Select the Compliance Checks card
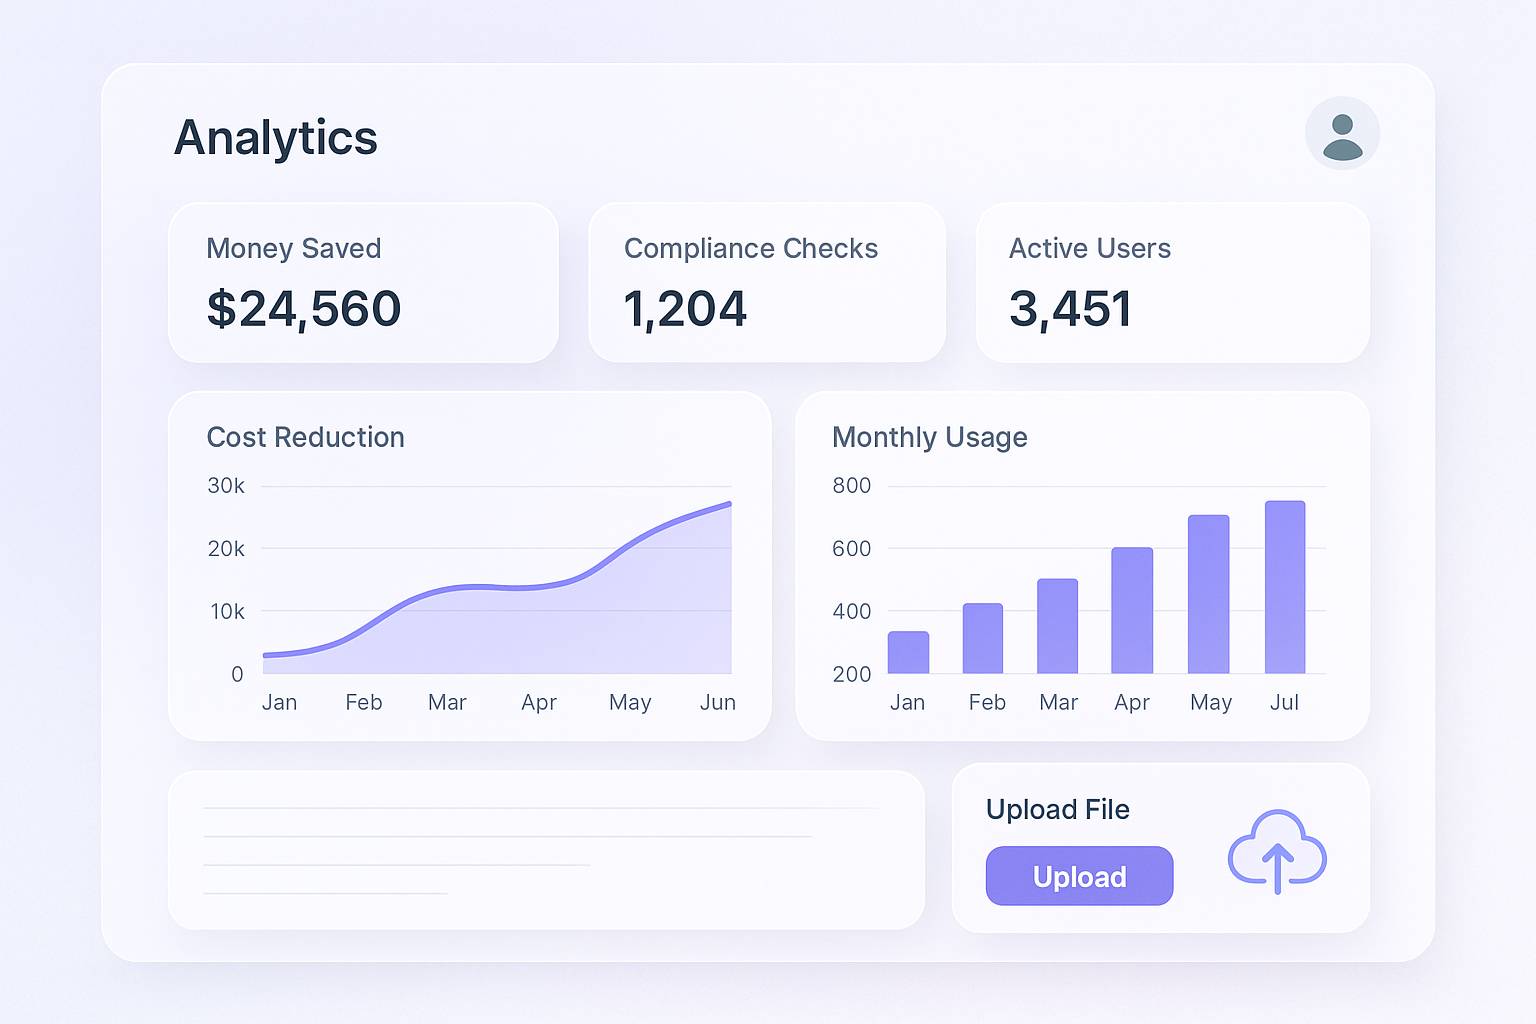Screen dimensions: 1536x1024 point(766,283)
